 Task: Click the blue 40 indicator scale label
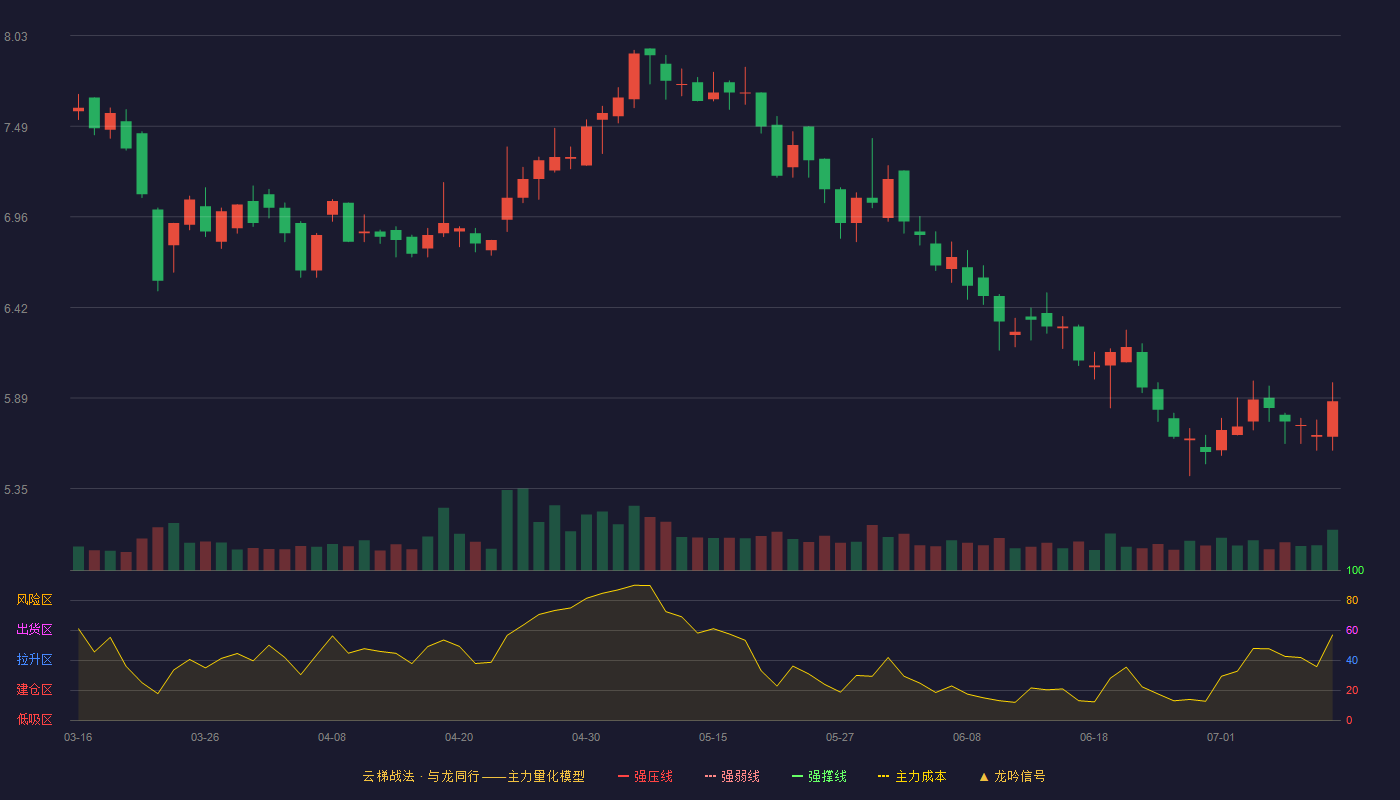[1352, 661]
